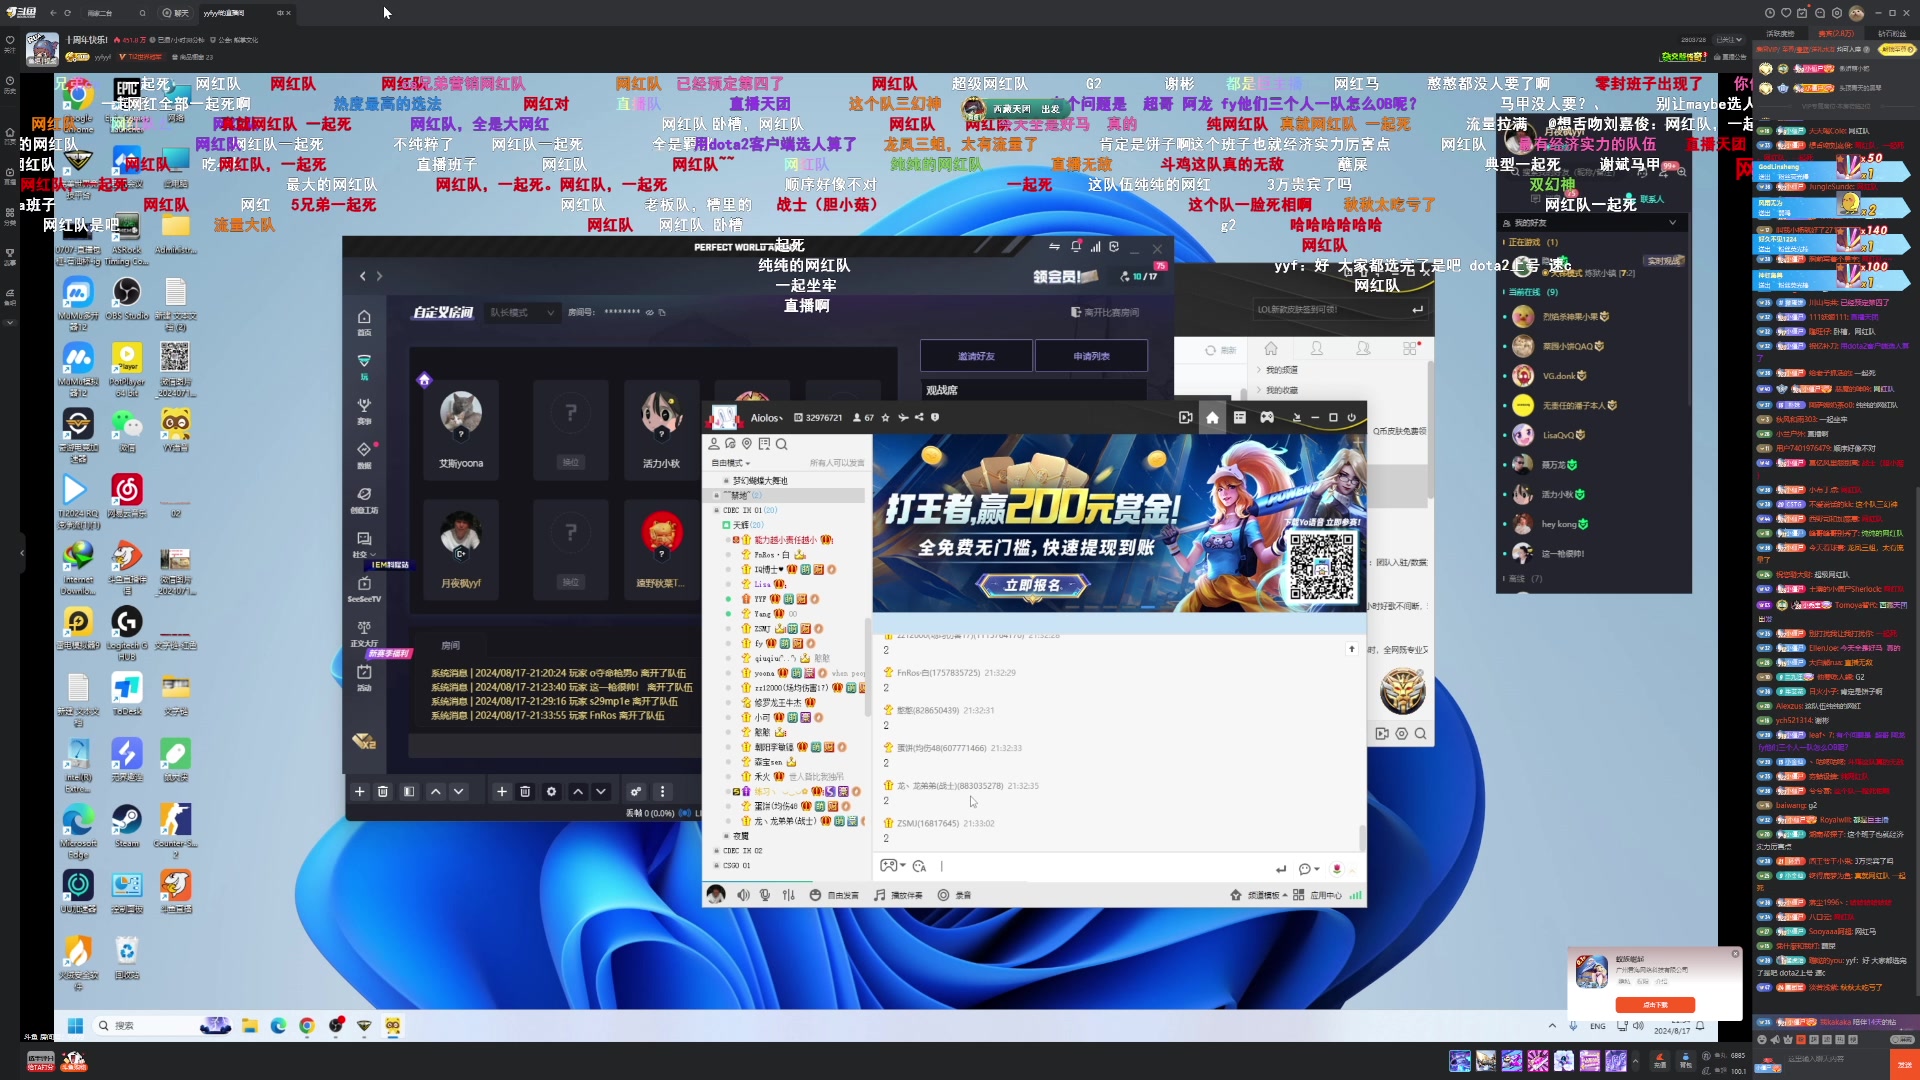
Task: Favorite the channel with star icon
Action: click(887, 418)
